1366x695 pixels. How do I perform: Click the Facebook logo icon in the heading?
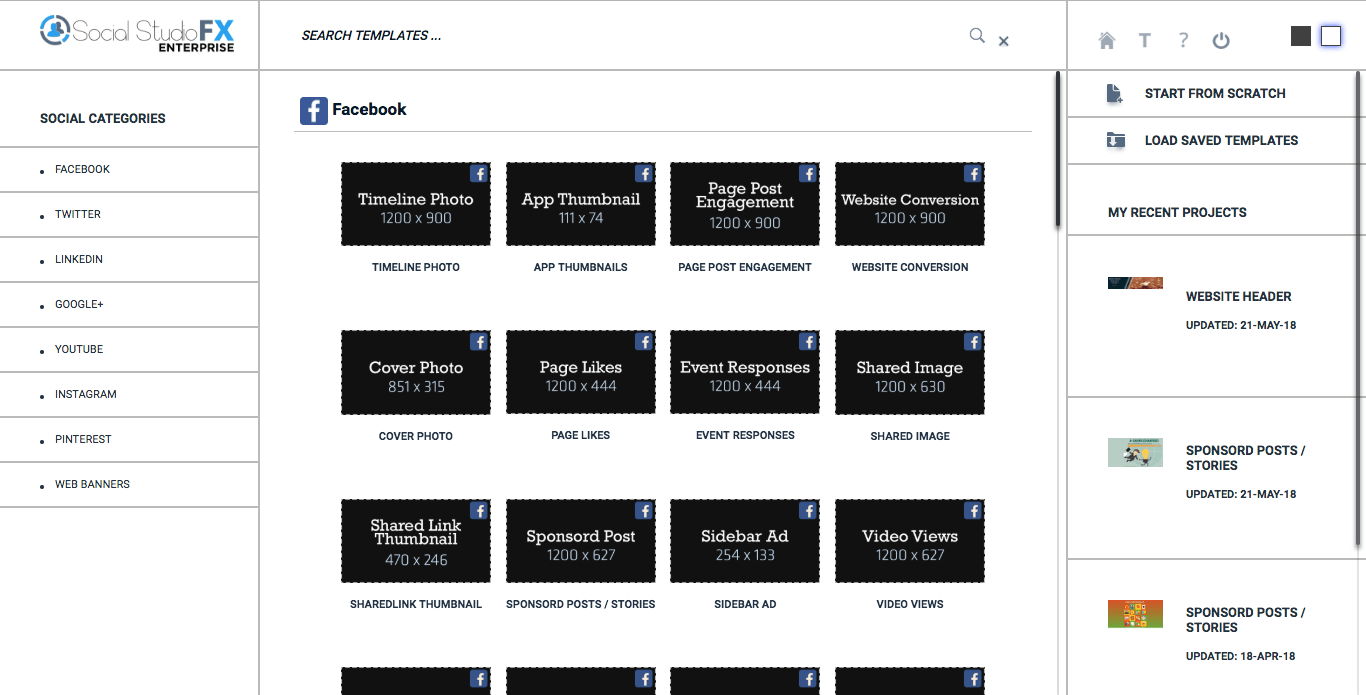(314, 110)
